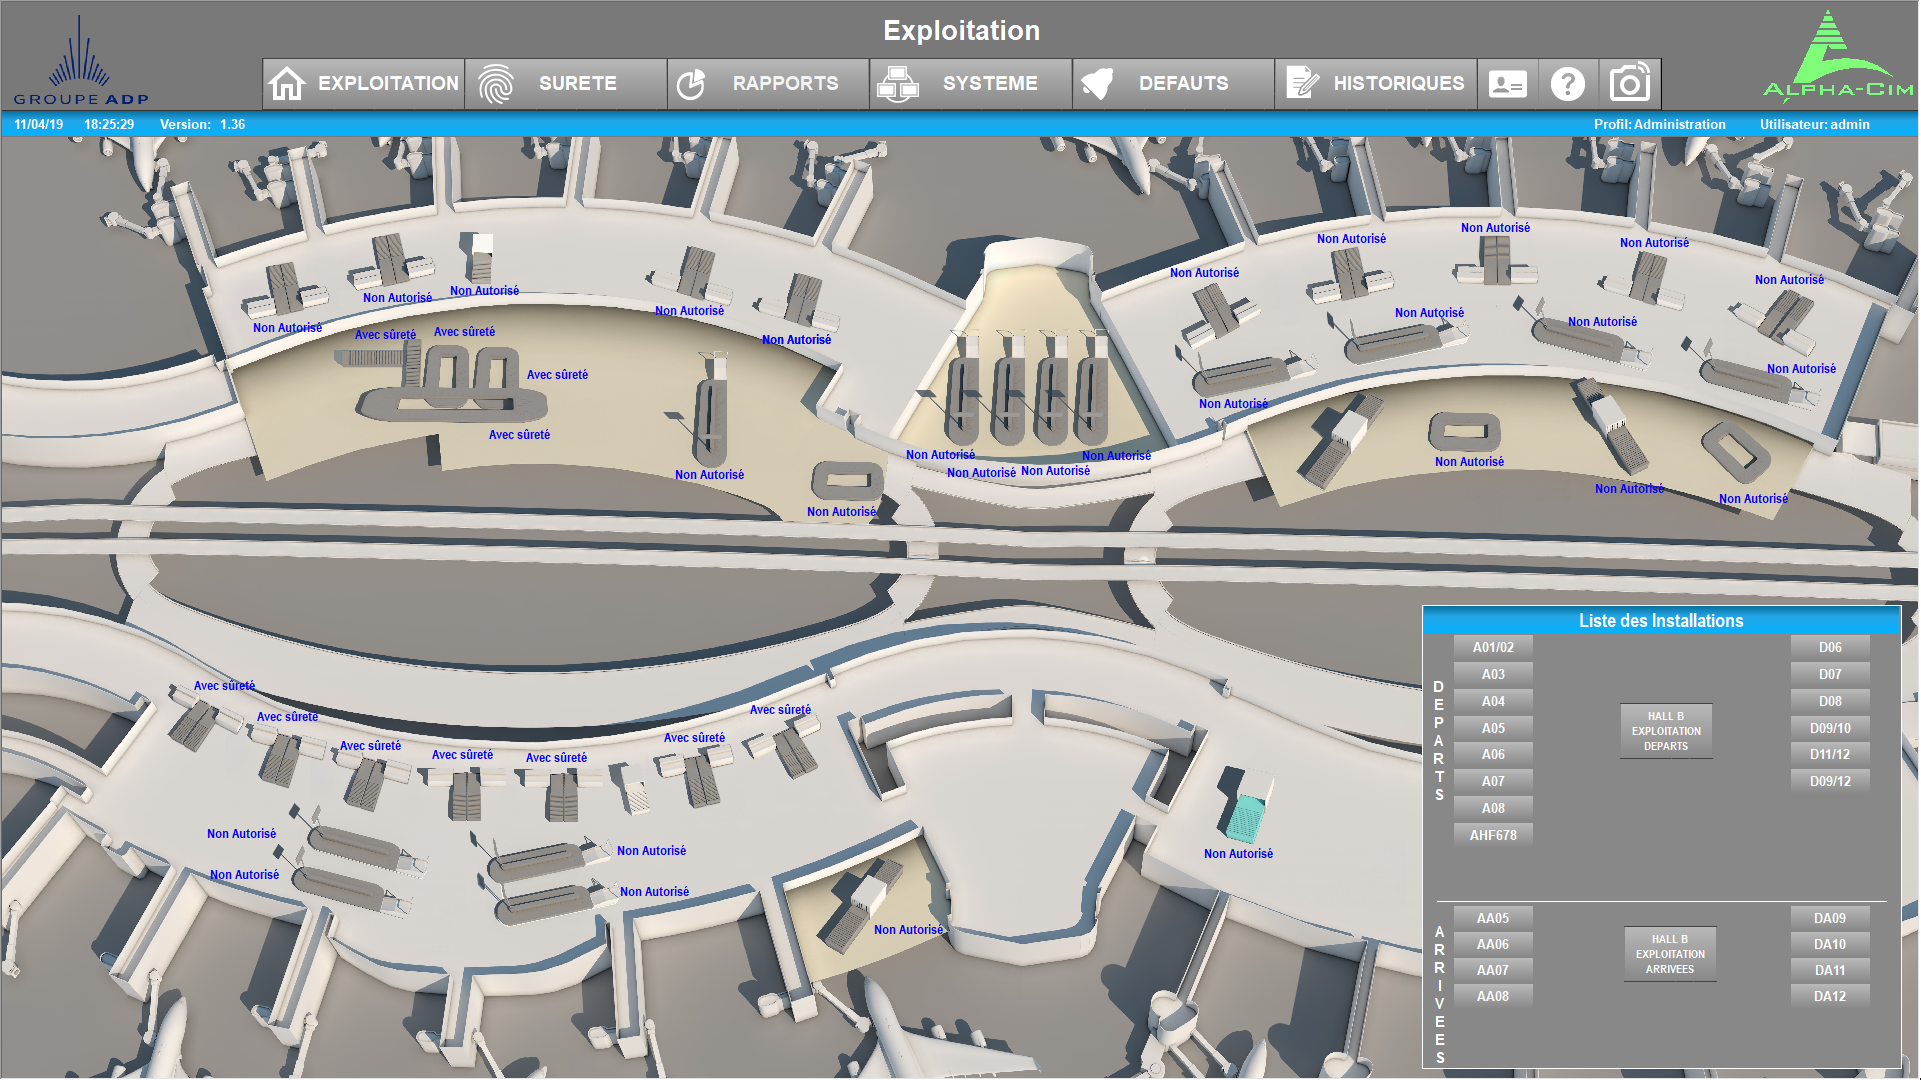The image size is (1921, 1080).
Task: Click the Système network icon
Action: click(x=898, y=83)
